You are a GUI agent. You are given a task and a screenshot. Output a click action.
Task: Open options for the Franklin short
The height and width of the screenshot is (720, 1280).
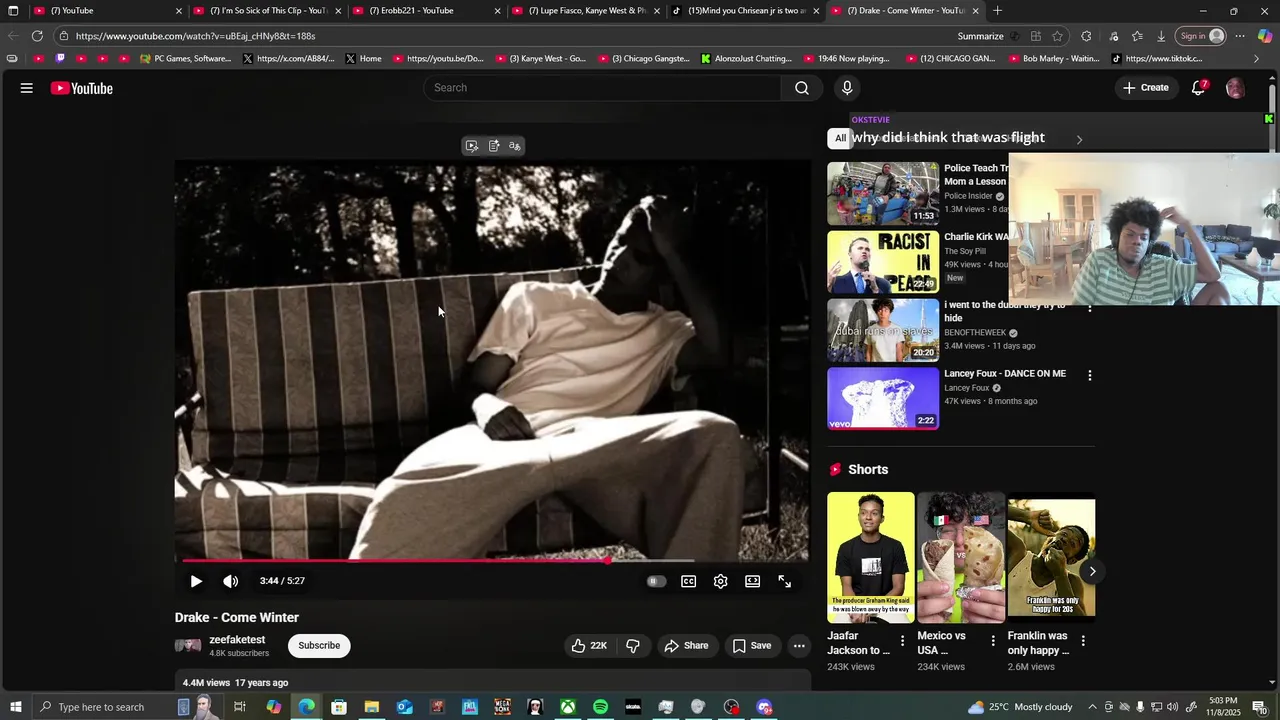click(1083, 641)
